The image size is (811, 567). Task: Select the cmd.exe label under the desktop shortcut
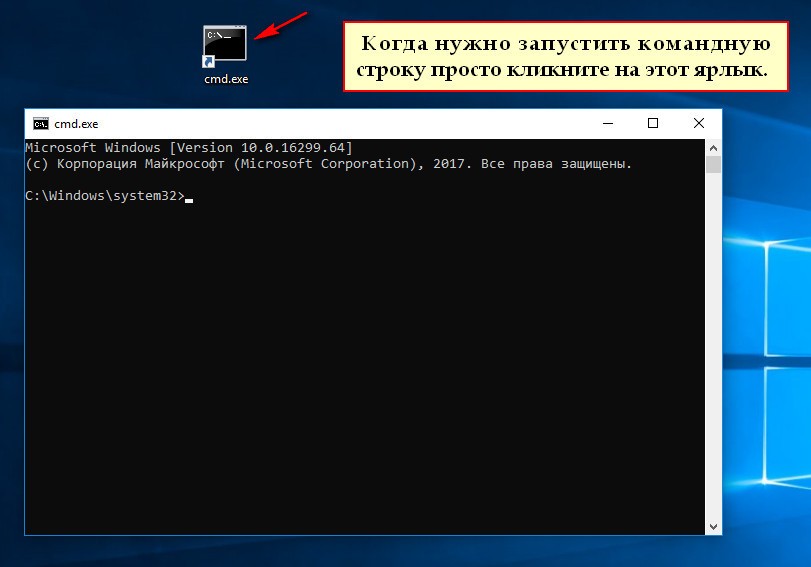(x=226, y=79)
